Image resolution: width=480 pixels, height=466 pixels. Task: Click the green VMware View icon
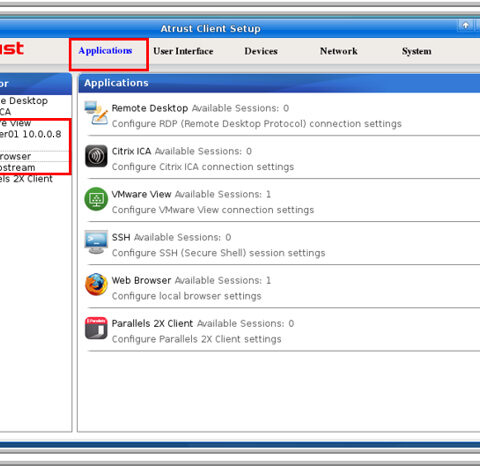(x=96, y=199)
